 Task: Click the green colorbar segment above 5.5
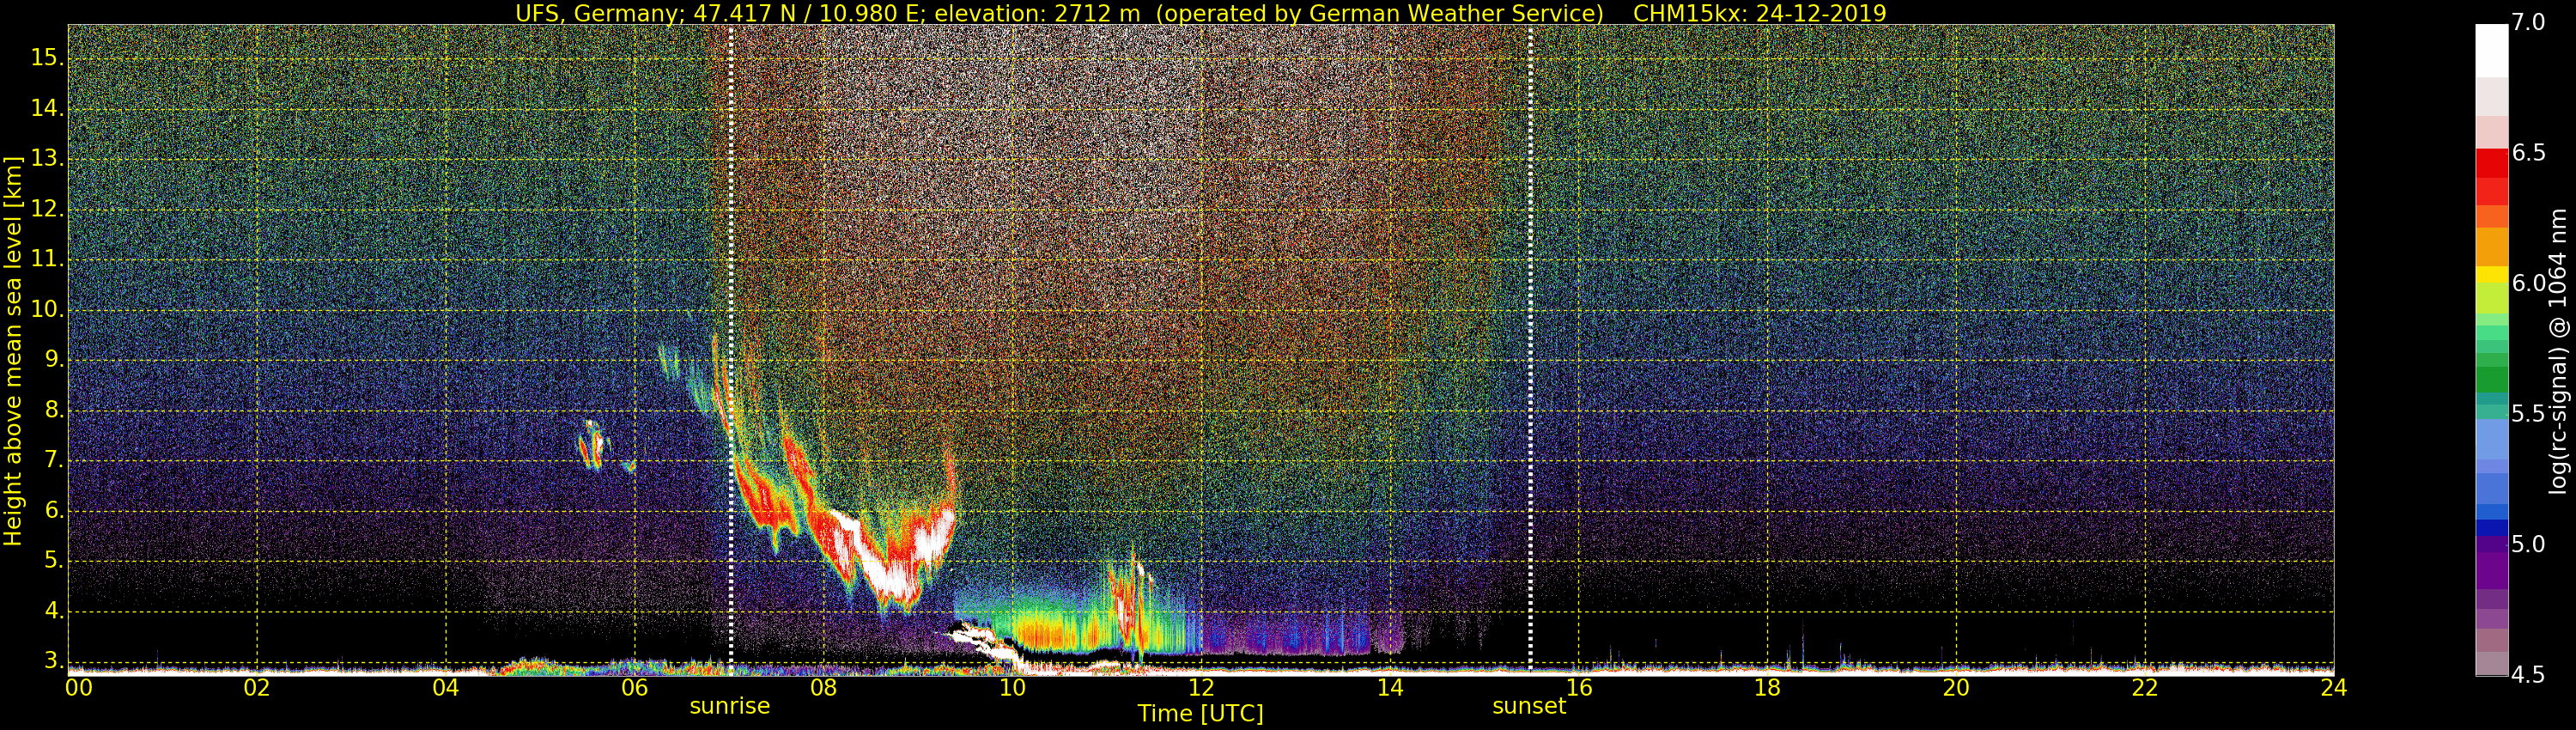2491,381
